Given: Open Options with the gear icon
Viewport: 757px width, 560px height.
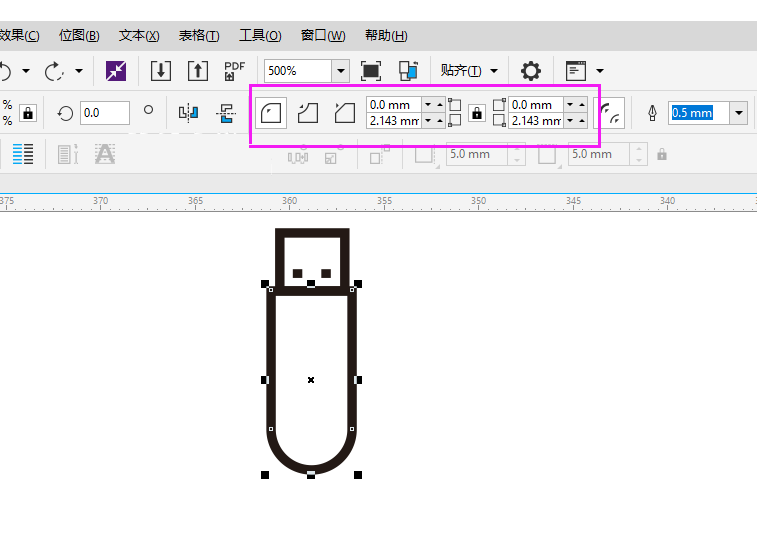Looking at the screenshot, I should pos(531,71).
